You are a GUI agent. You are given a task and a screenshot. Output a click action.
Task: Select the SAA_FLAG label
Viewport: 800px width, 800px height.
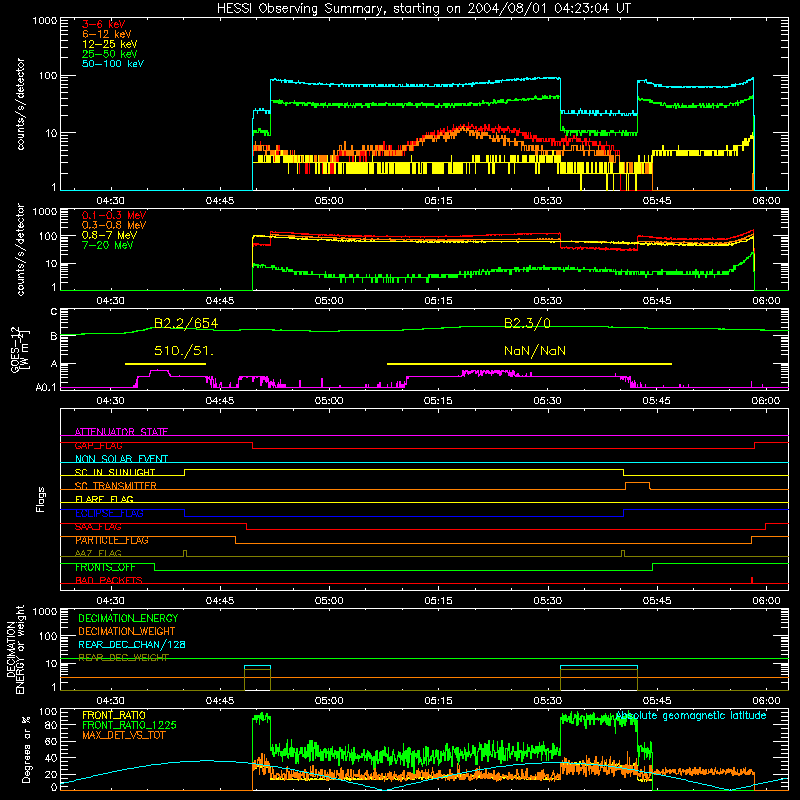click(98, 527)
